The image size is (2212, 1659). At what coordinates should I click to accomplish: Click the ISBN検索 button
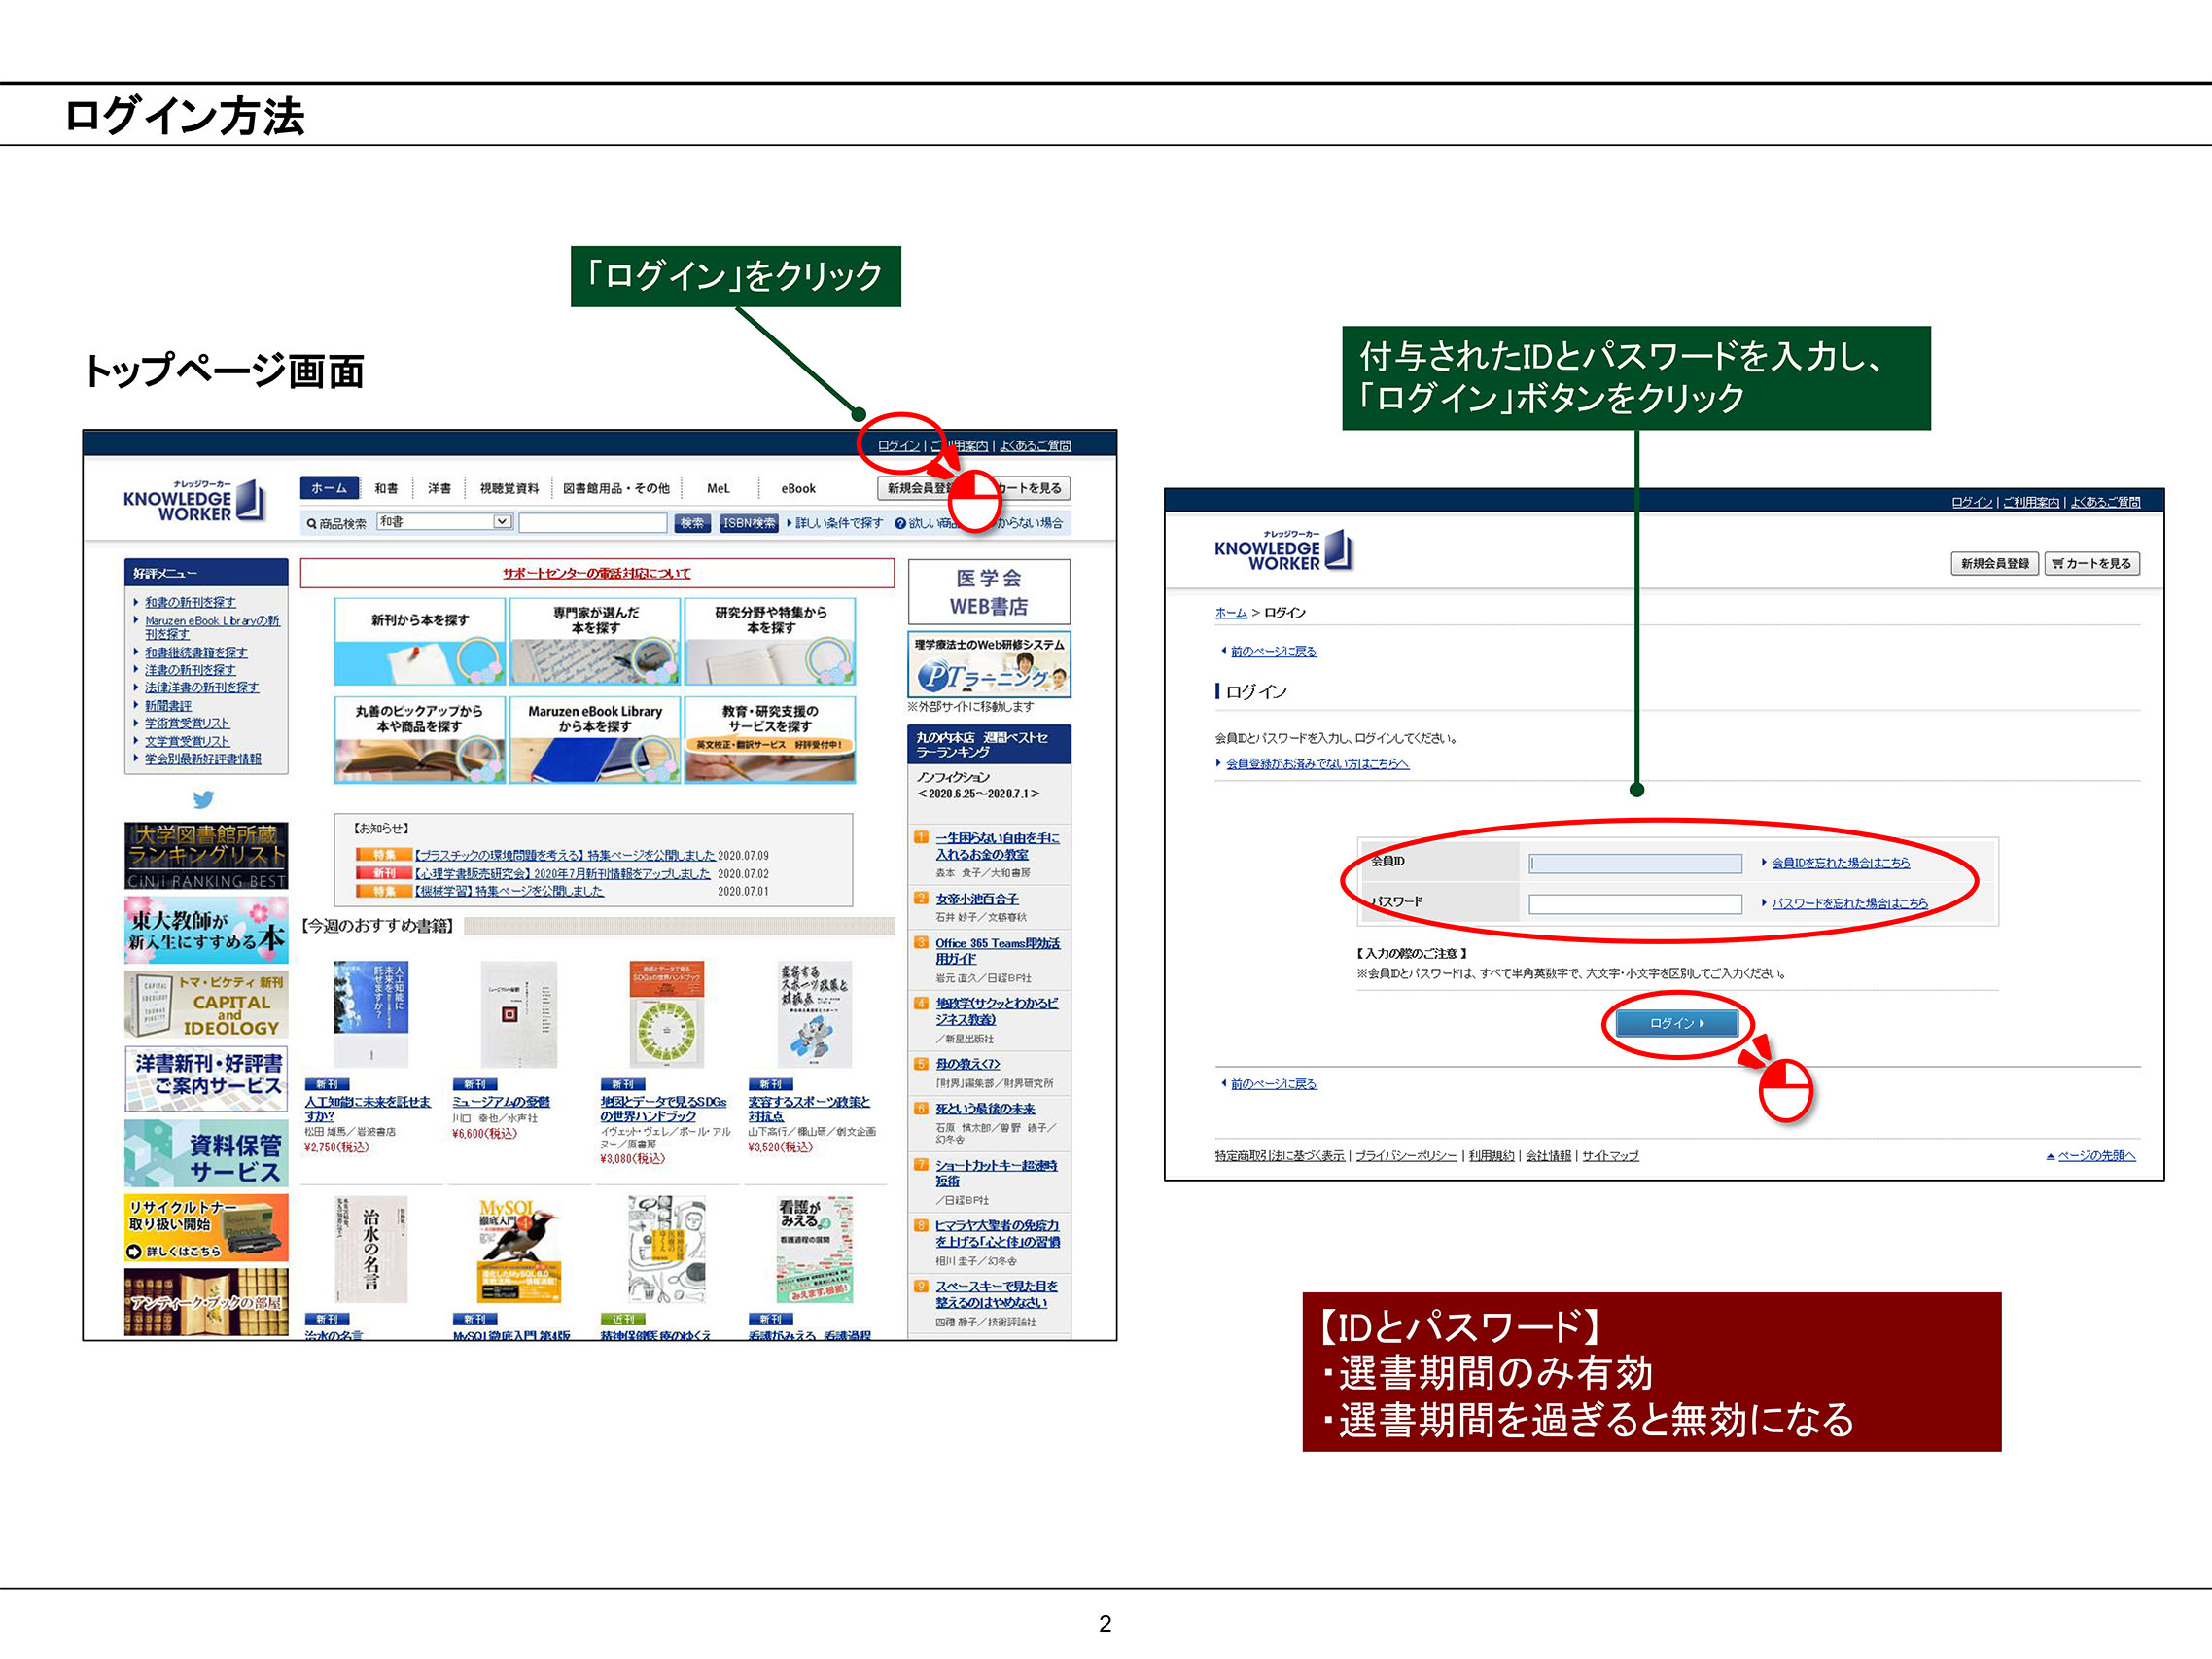[749, 523]
